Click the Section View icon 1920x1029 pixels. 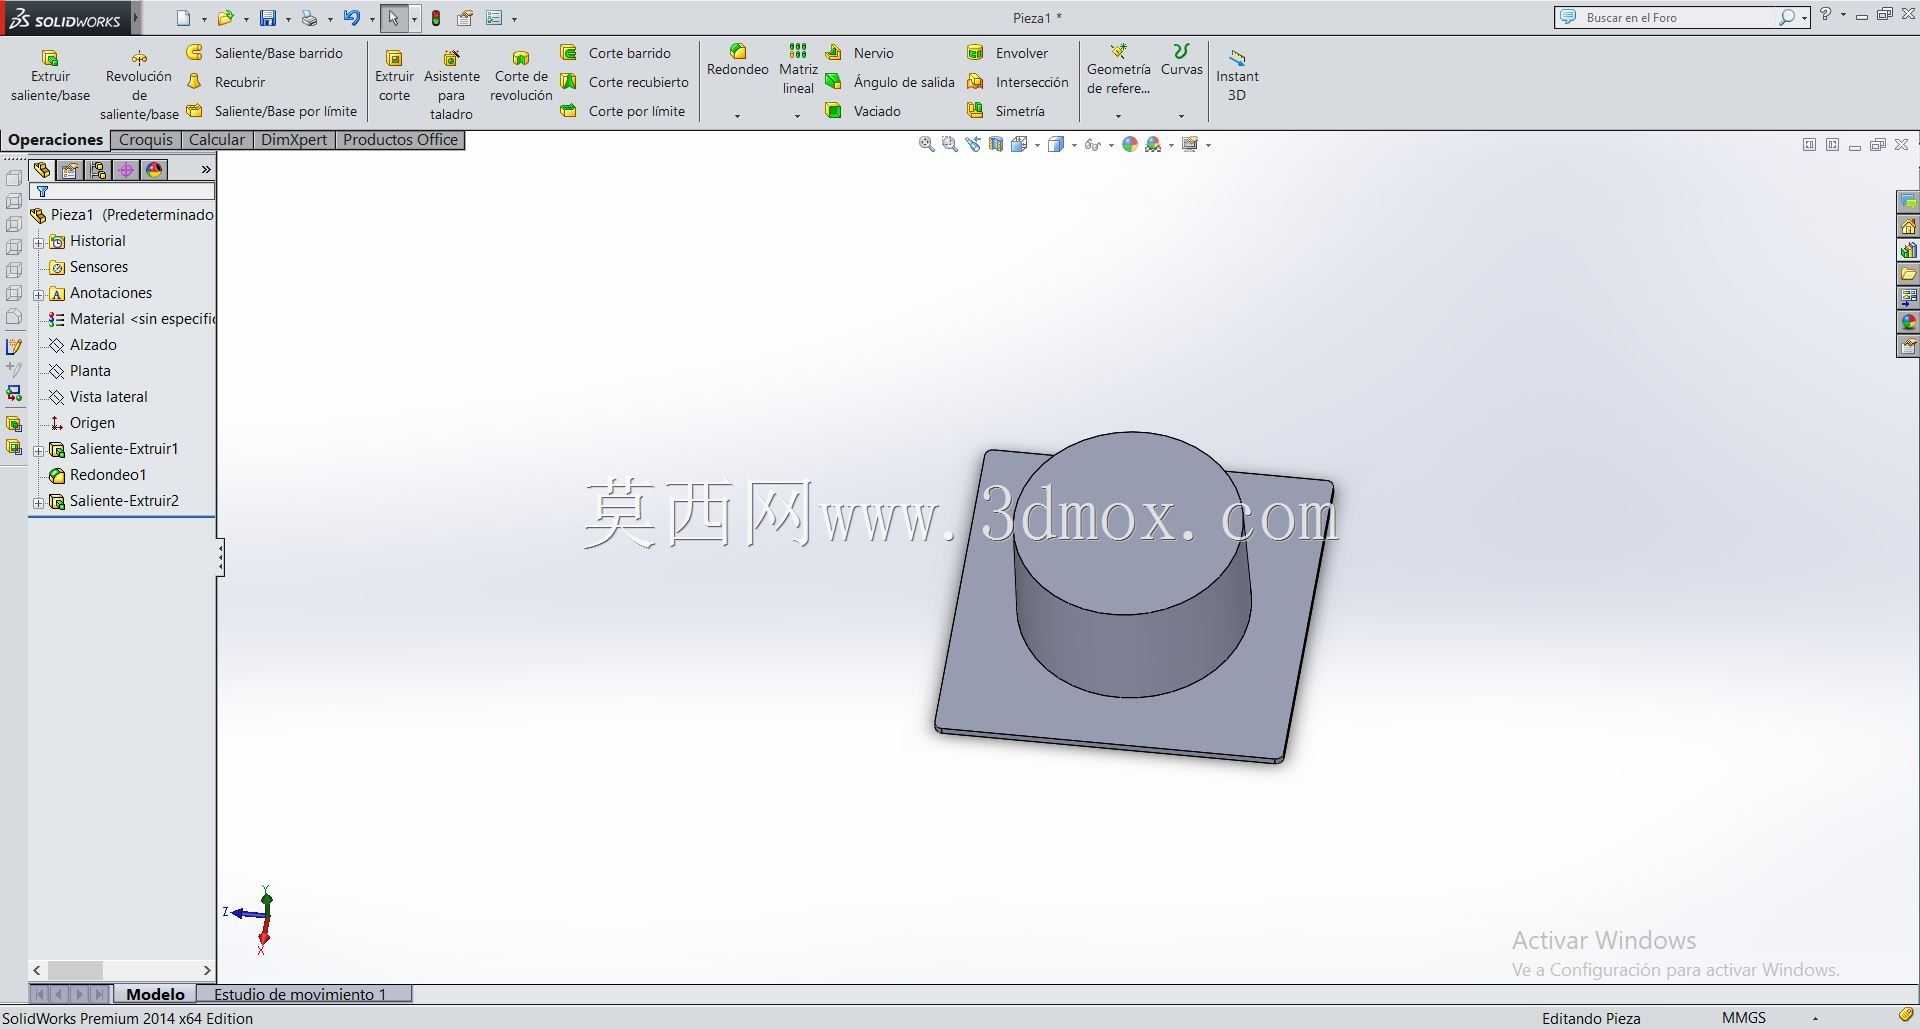point(996,145)
